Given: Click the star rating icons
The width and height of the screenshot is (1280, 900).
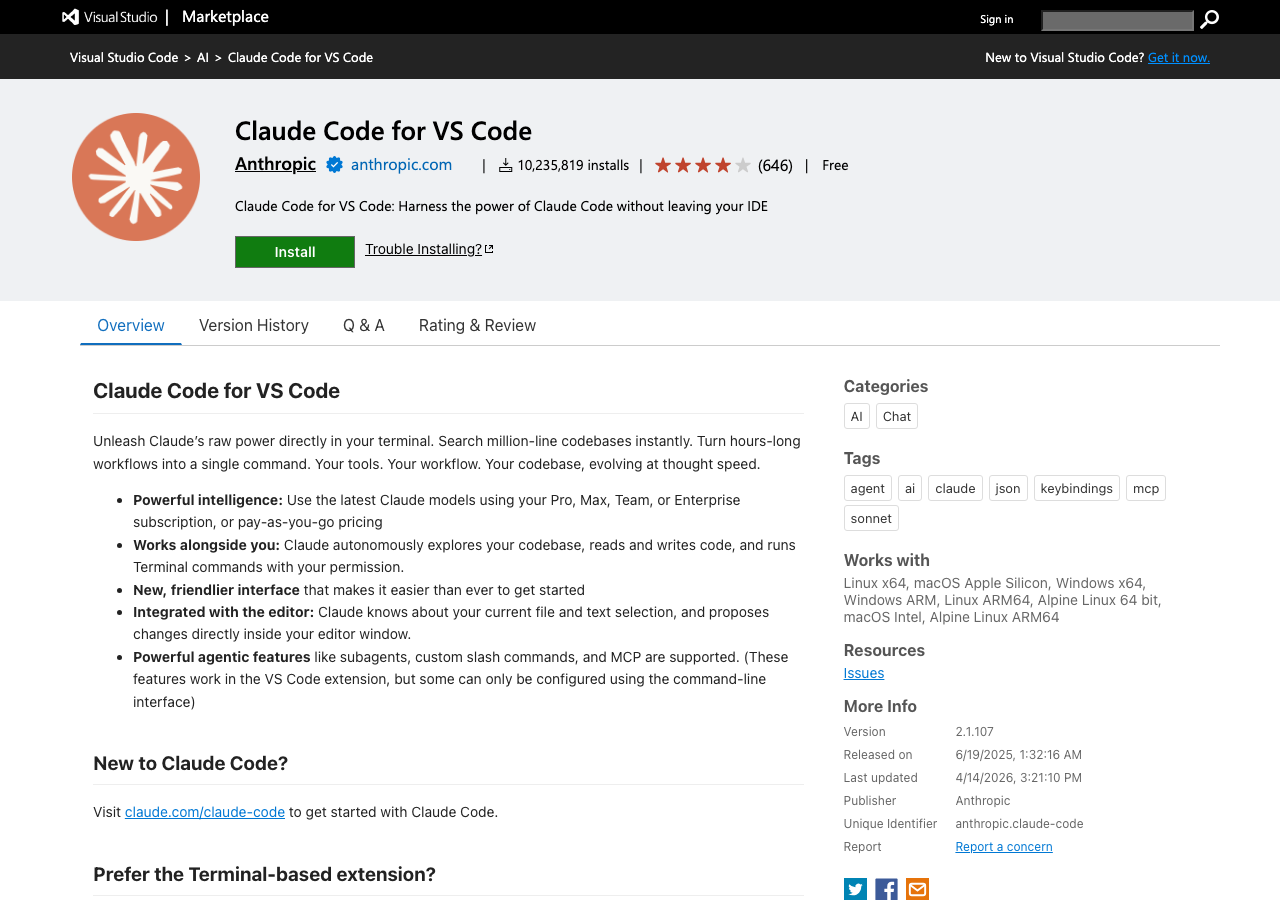Looking at the screenshot, I should (702, 165).
